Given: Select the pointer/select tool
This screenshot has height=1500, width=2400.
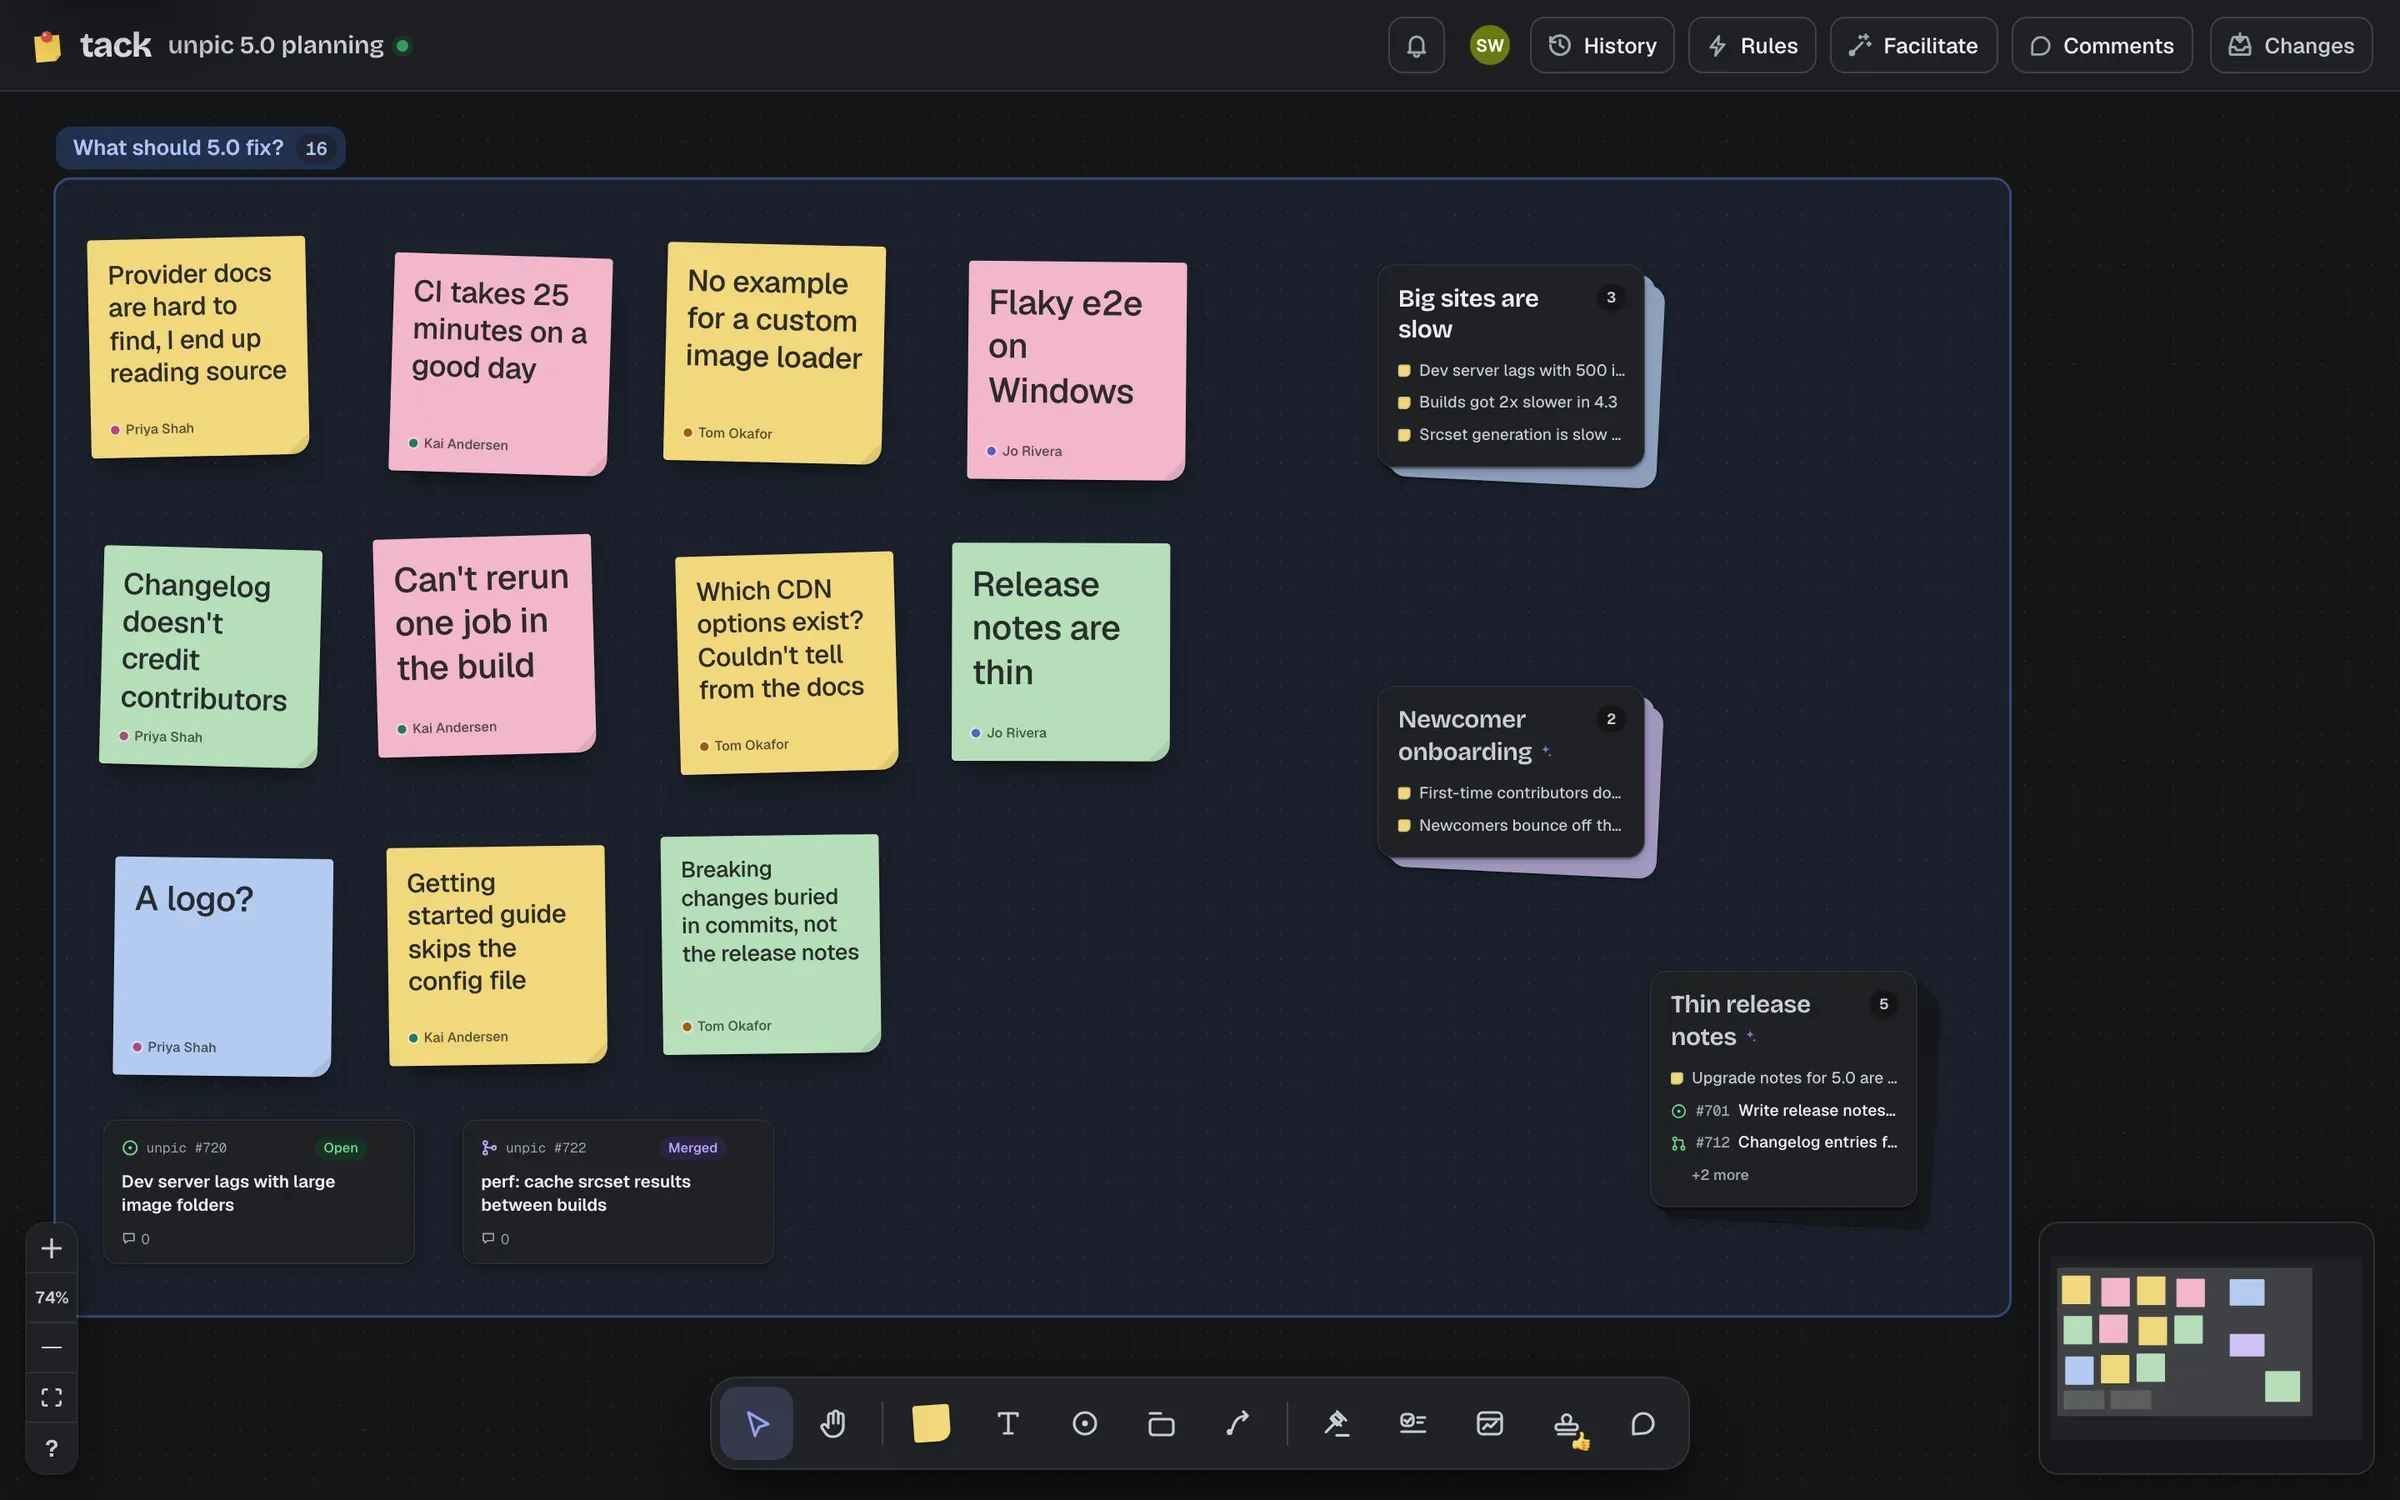Looking at the screenshot, I should click(757, 1423).
